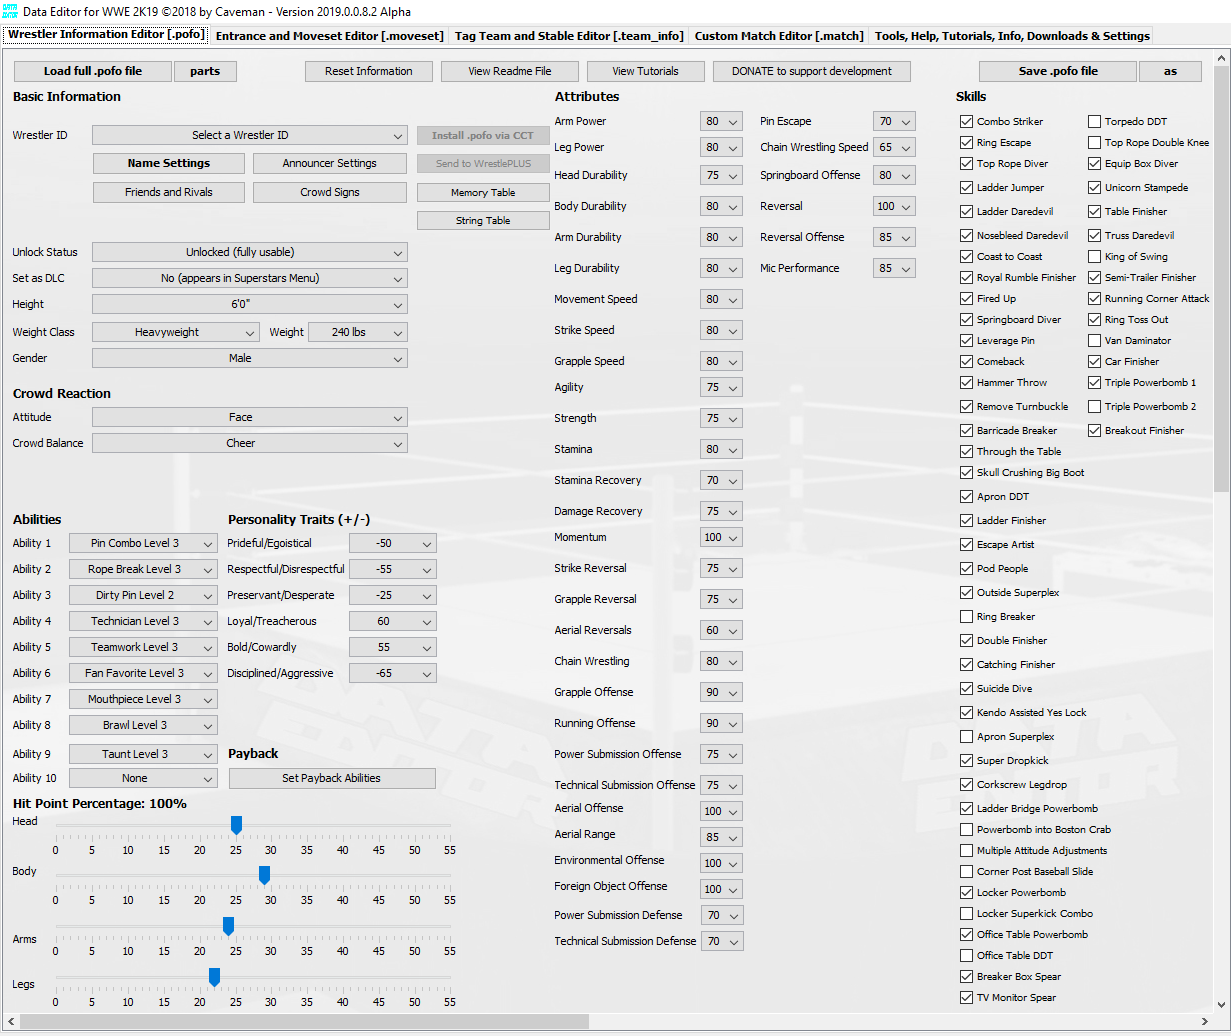This screenshot has width=1231, height=1036.
Task: Open the Attitude dropdown showing Face
Action: [x=250, y=418]
